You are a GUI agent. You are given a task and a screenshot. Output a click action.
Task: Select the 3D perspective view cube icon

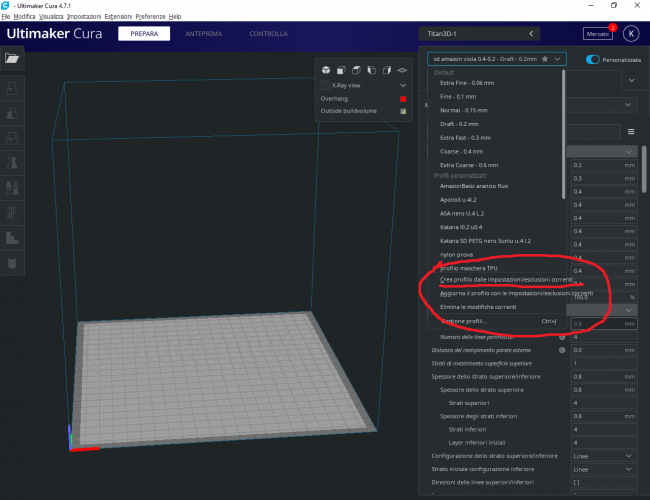pyautogui.click(x=326, y=70)
